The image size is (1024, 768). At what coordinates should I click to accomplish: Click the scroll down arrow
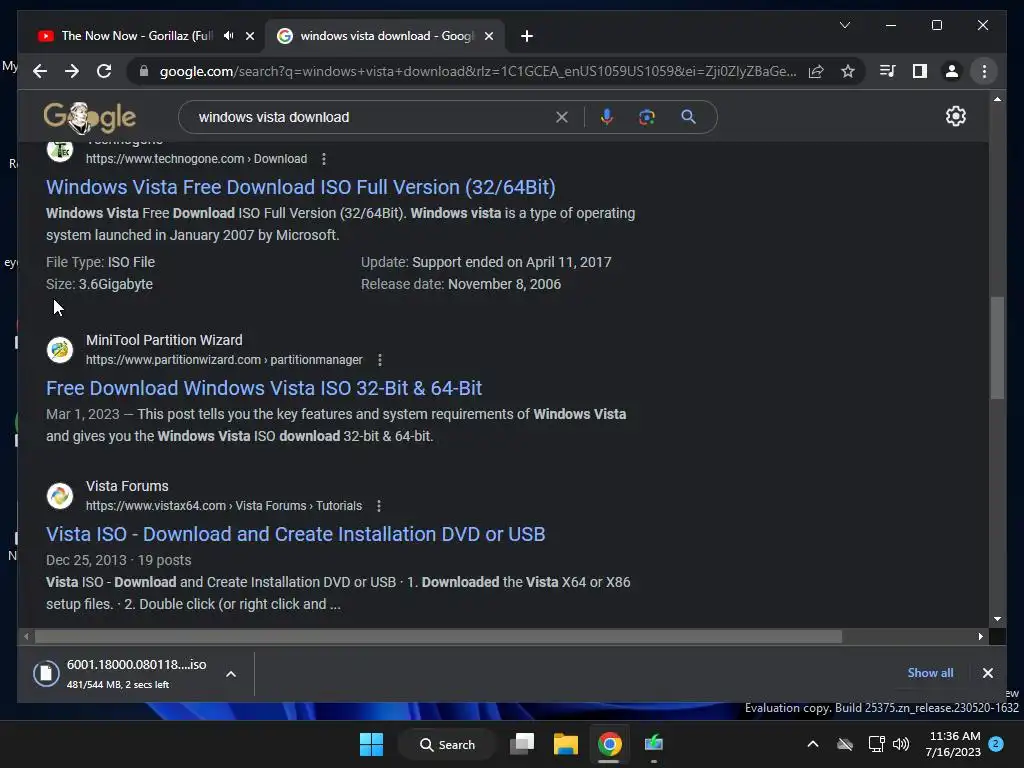[997, 619]
